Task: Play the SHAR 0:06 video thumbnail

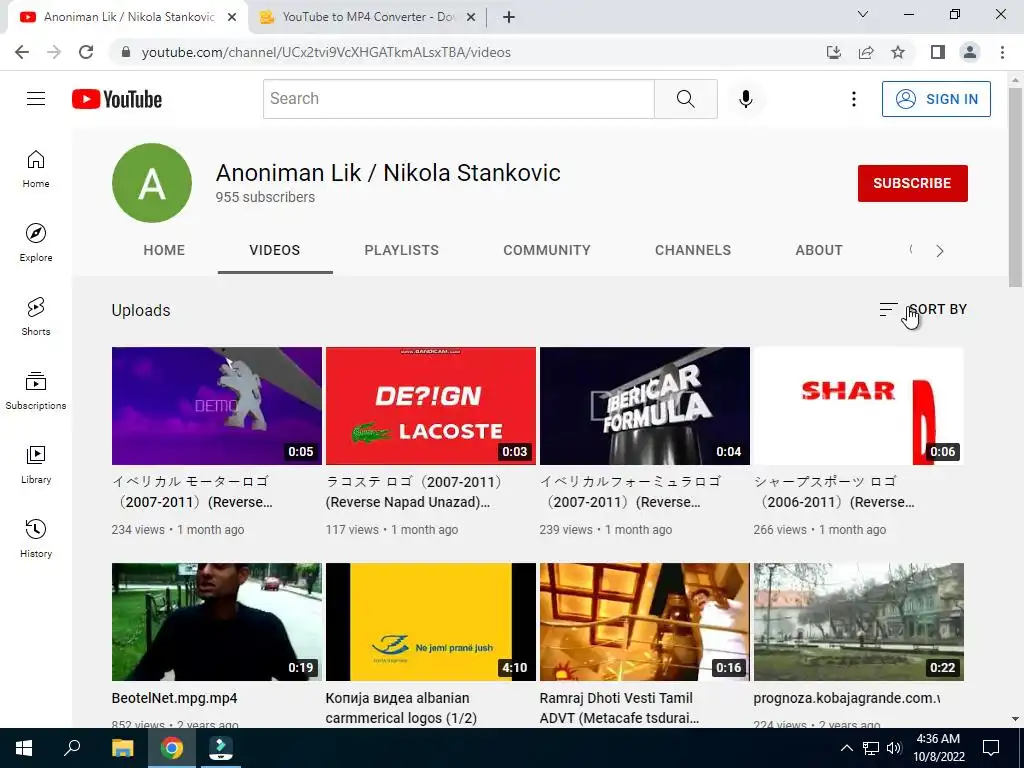Action: click(859, 406)
